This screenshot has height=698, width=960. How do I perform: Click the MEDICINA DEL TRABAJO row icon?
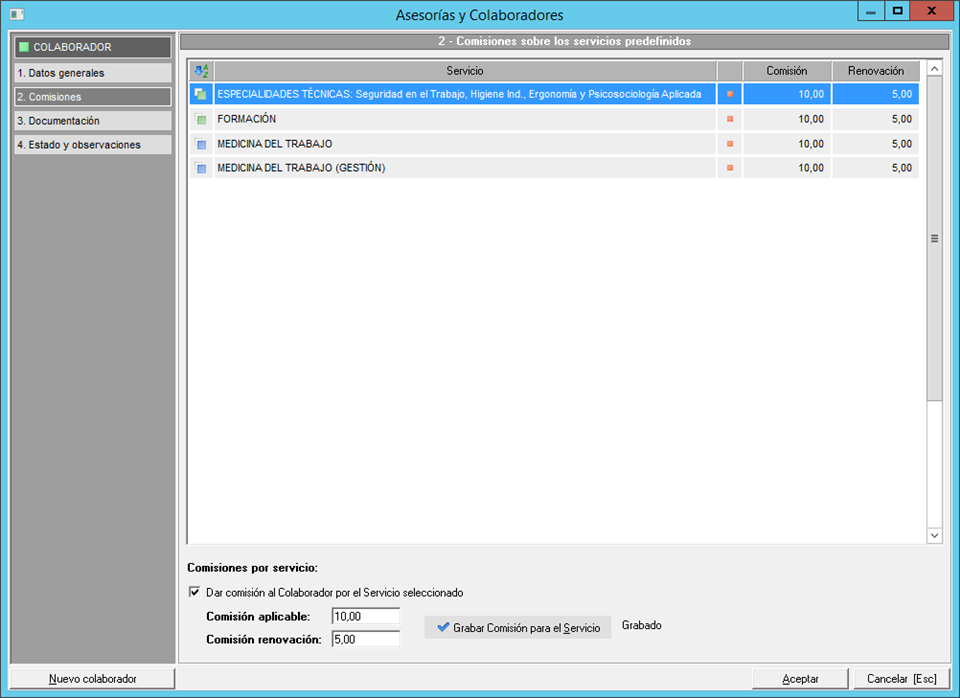201,144
